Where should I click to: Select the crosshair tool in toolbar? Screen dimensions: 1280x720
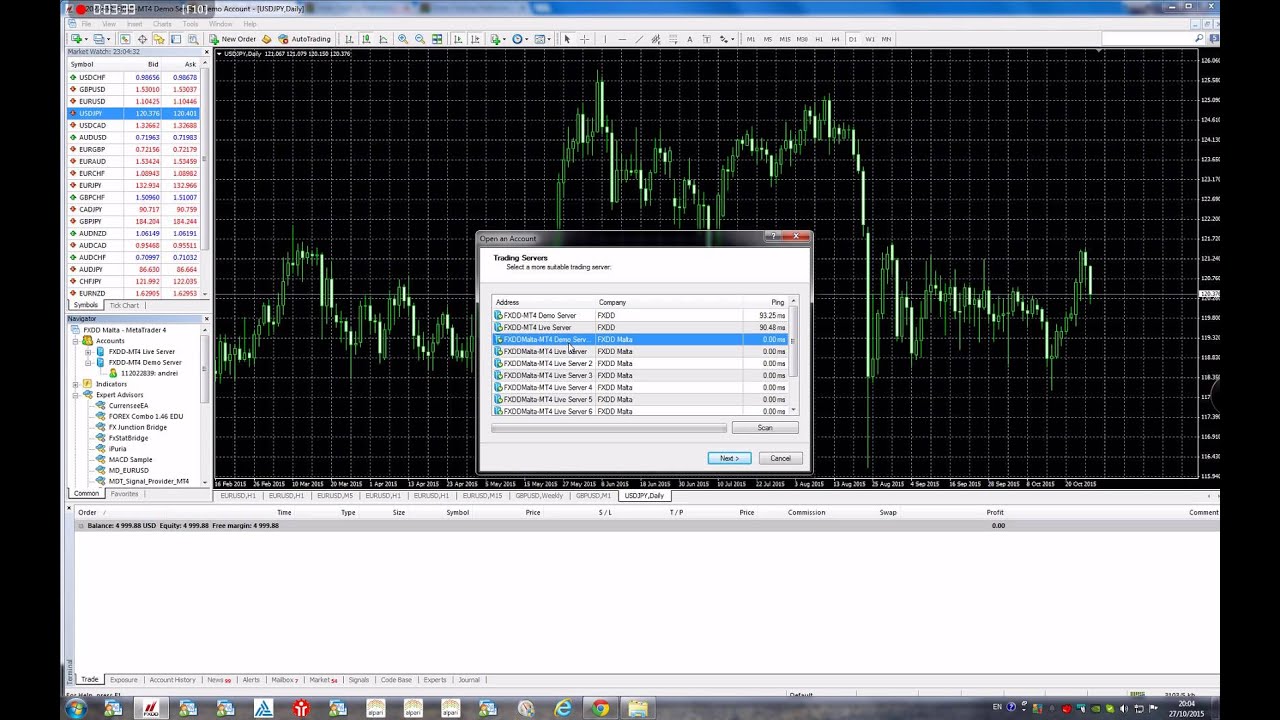pos(584,39)
